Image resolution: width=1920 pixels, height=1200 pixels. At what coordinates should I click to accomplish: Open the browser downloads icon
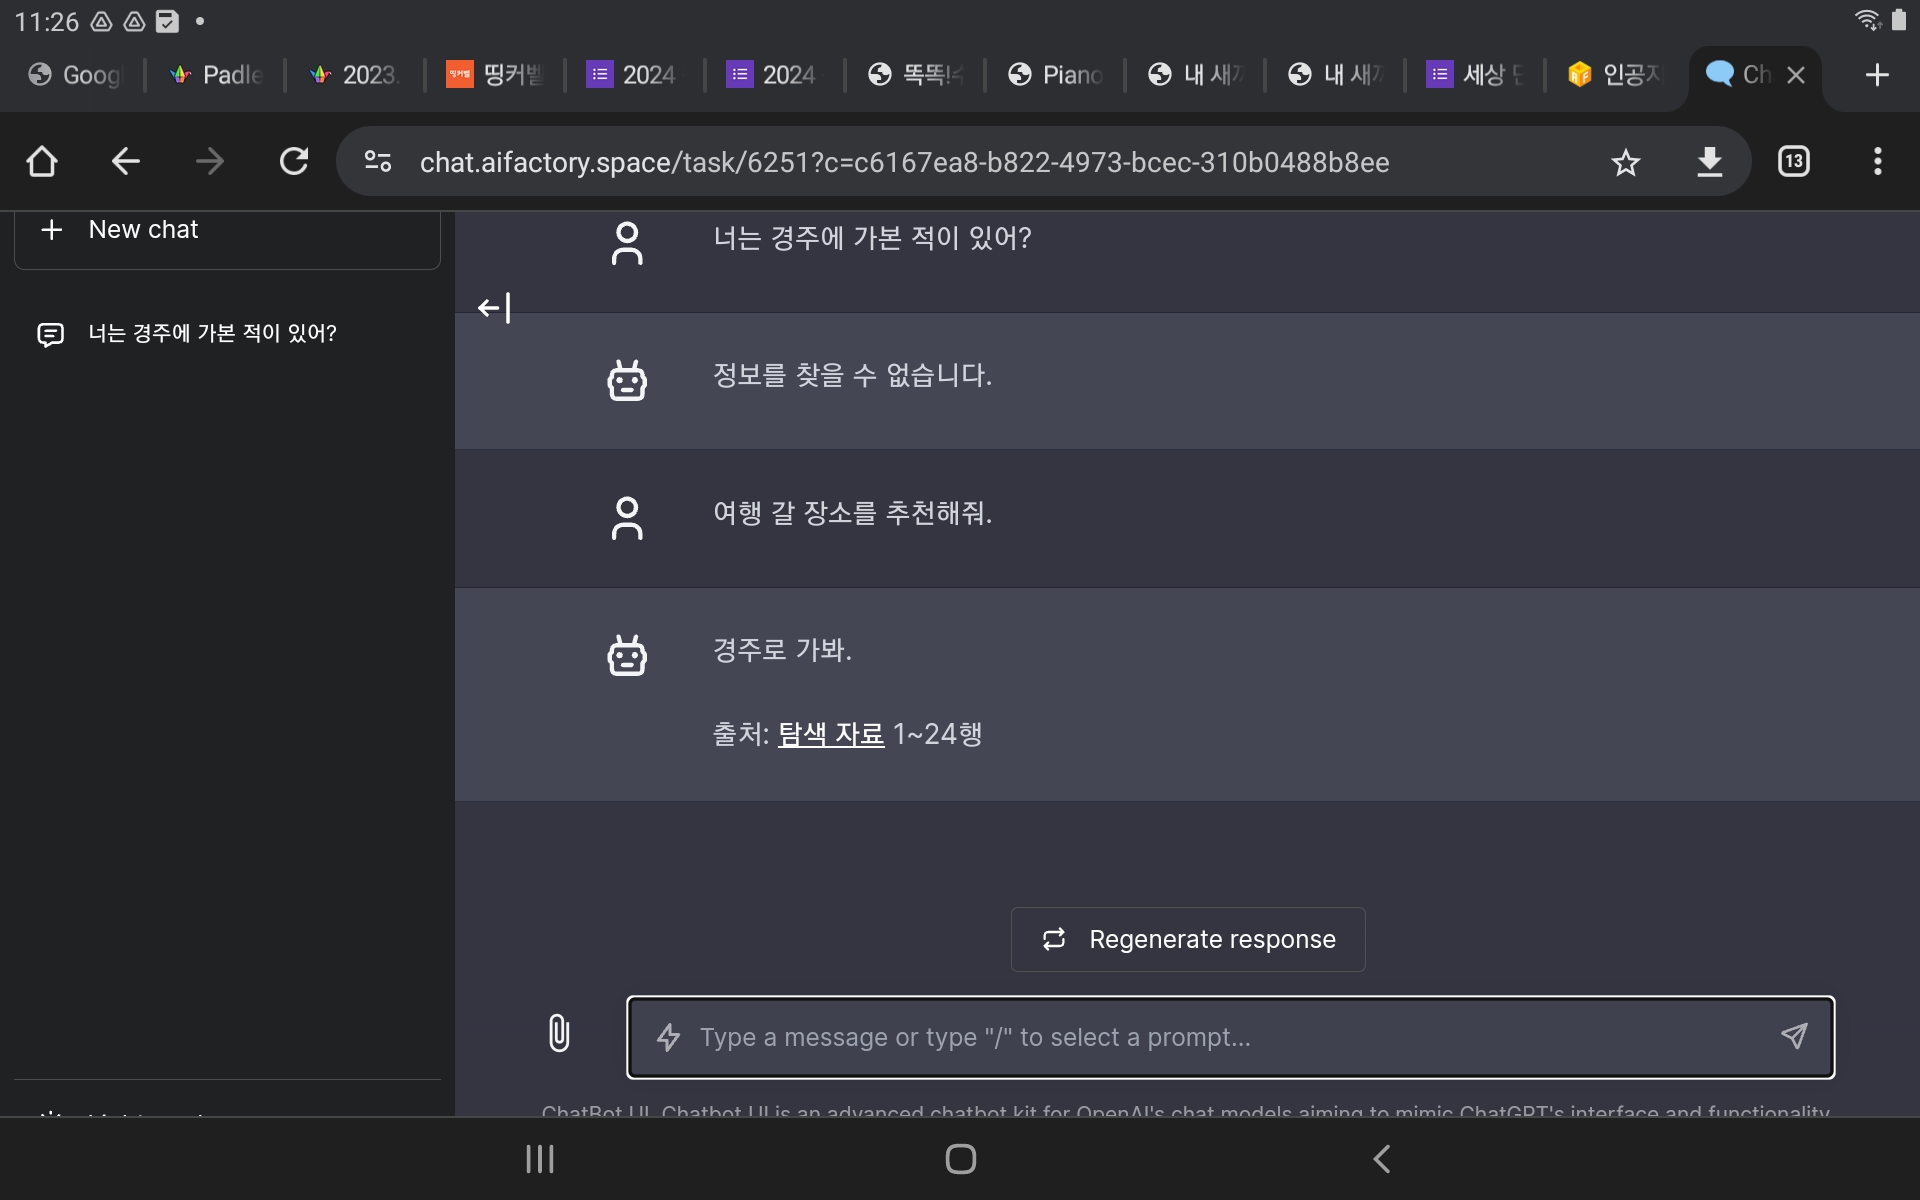1709,162
